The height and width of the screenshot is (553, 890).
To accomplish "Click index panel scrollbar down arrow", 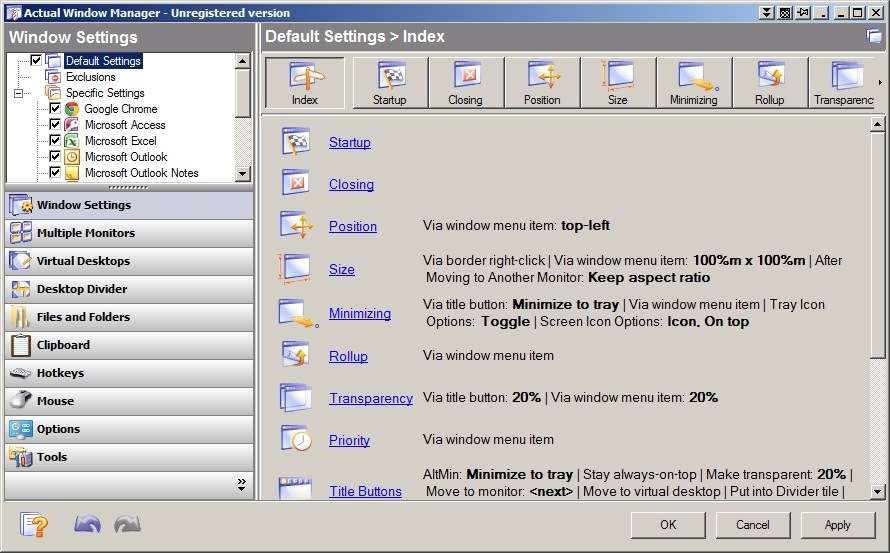I will point(878,492).
